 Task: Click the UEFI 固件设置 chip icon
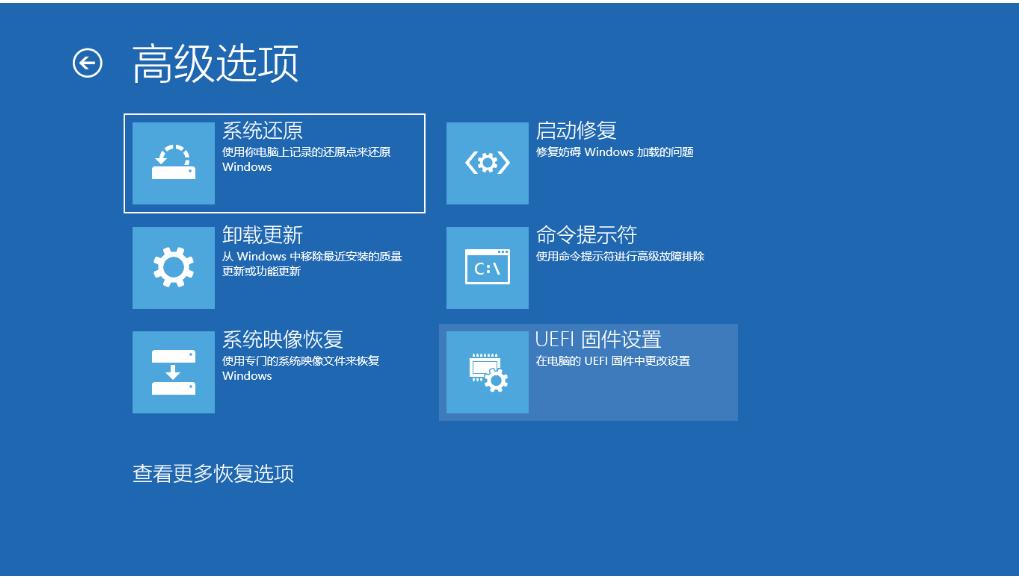[x=487, y=372]
